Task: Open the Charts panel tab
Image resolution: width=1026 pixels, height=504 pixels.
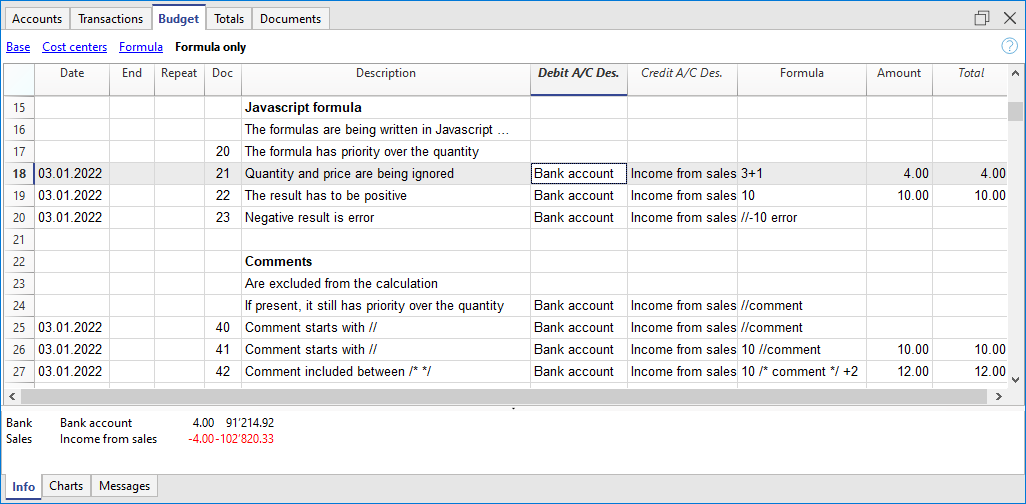Action: (66, 486)
